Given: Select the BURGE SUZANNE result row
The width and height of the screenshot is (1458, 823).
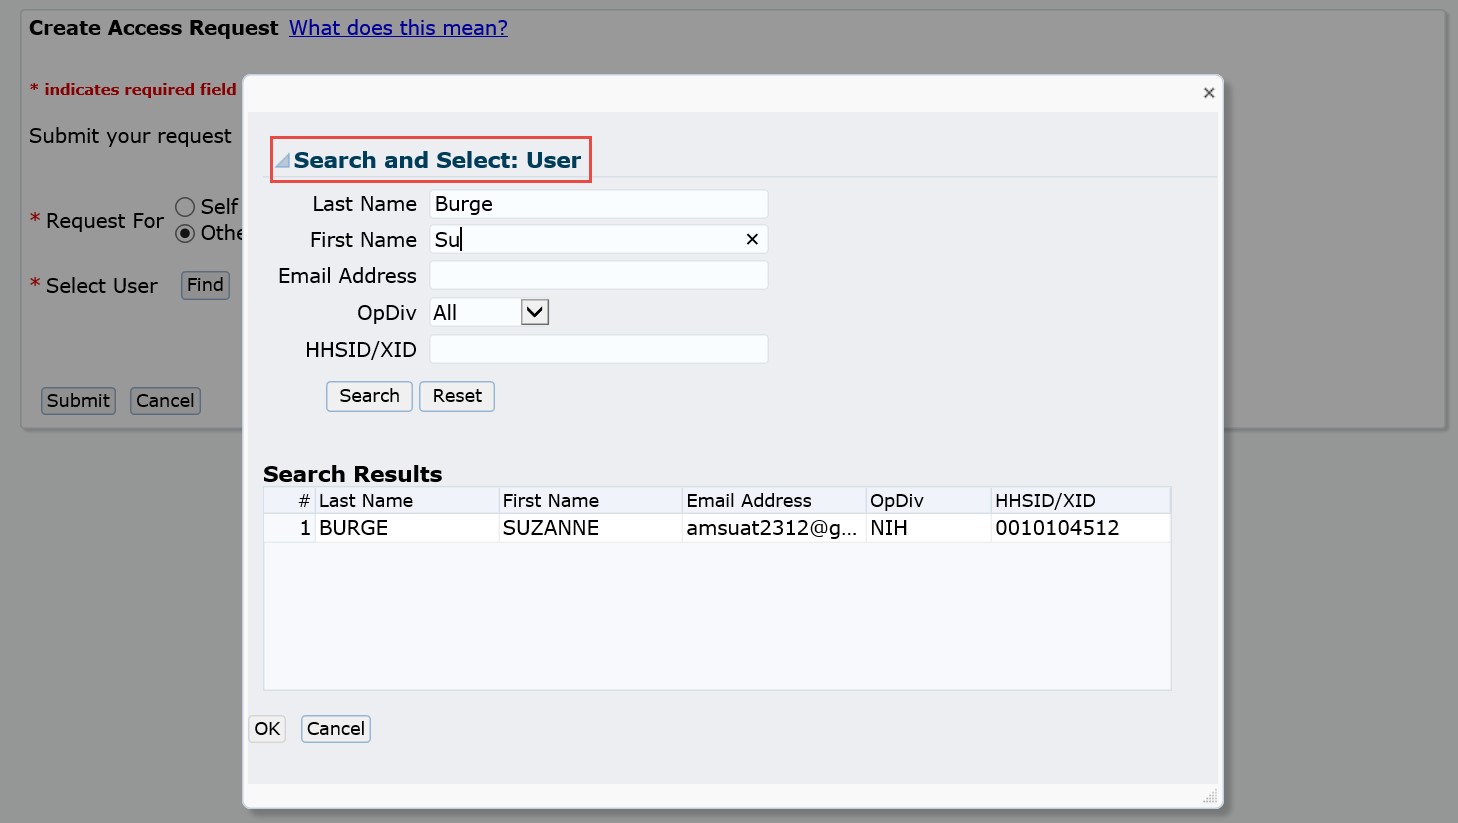Looking at the screenshot, I should pos(550,528).
